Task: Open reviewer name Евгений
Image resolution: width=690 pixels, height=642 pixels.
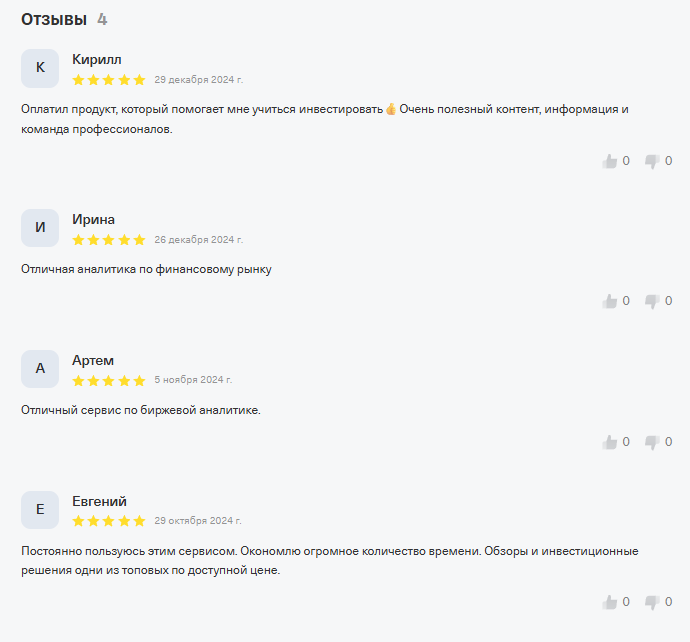Action: tap(99, 501)
